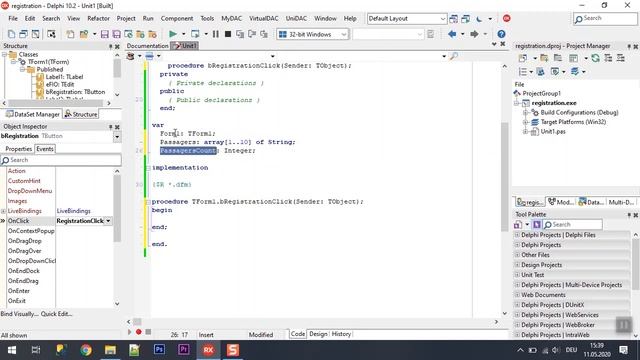Run the project with the green play button
The image size is (640, 360).
tap(173, 34)
